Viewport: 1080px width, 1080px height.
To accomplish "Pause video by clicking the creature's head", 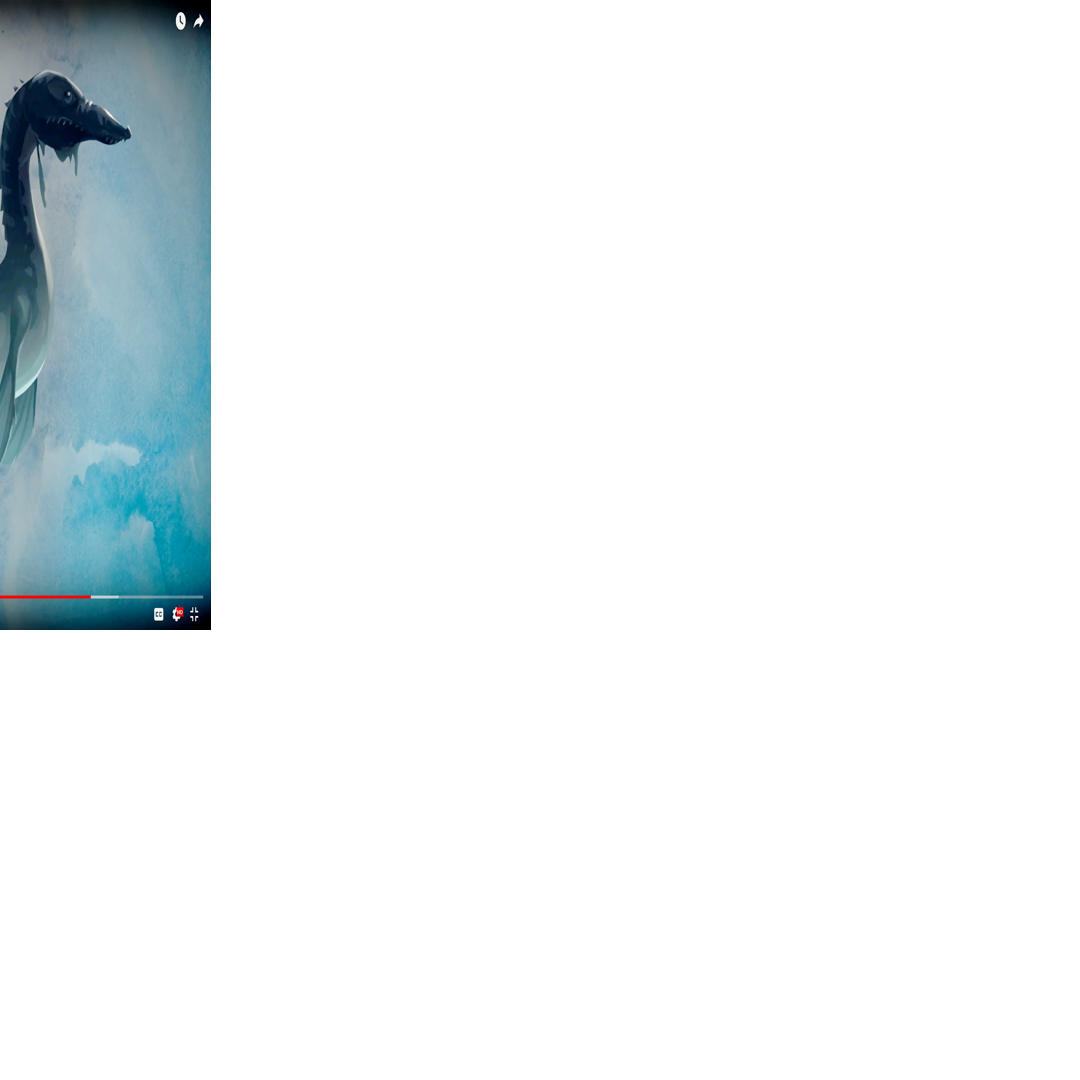I will point(60,105).
